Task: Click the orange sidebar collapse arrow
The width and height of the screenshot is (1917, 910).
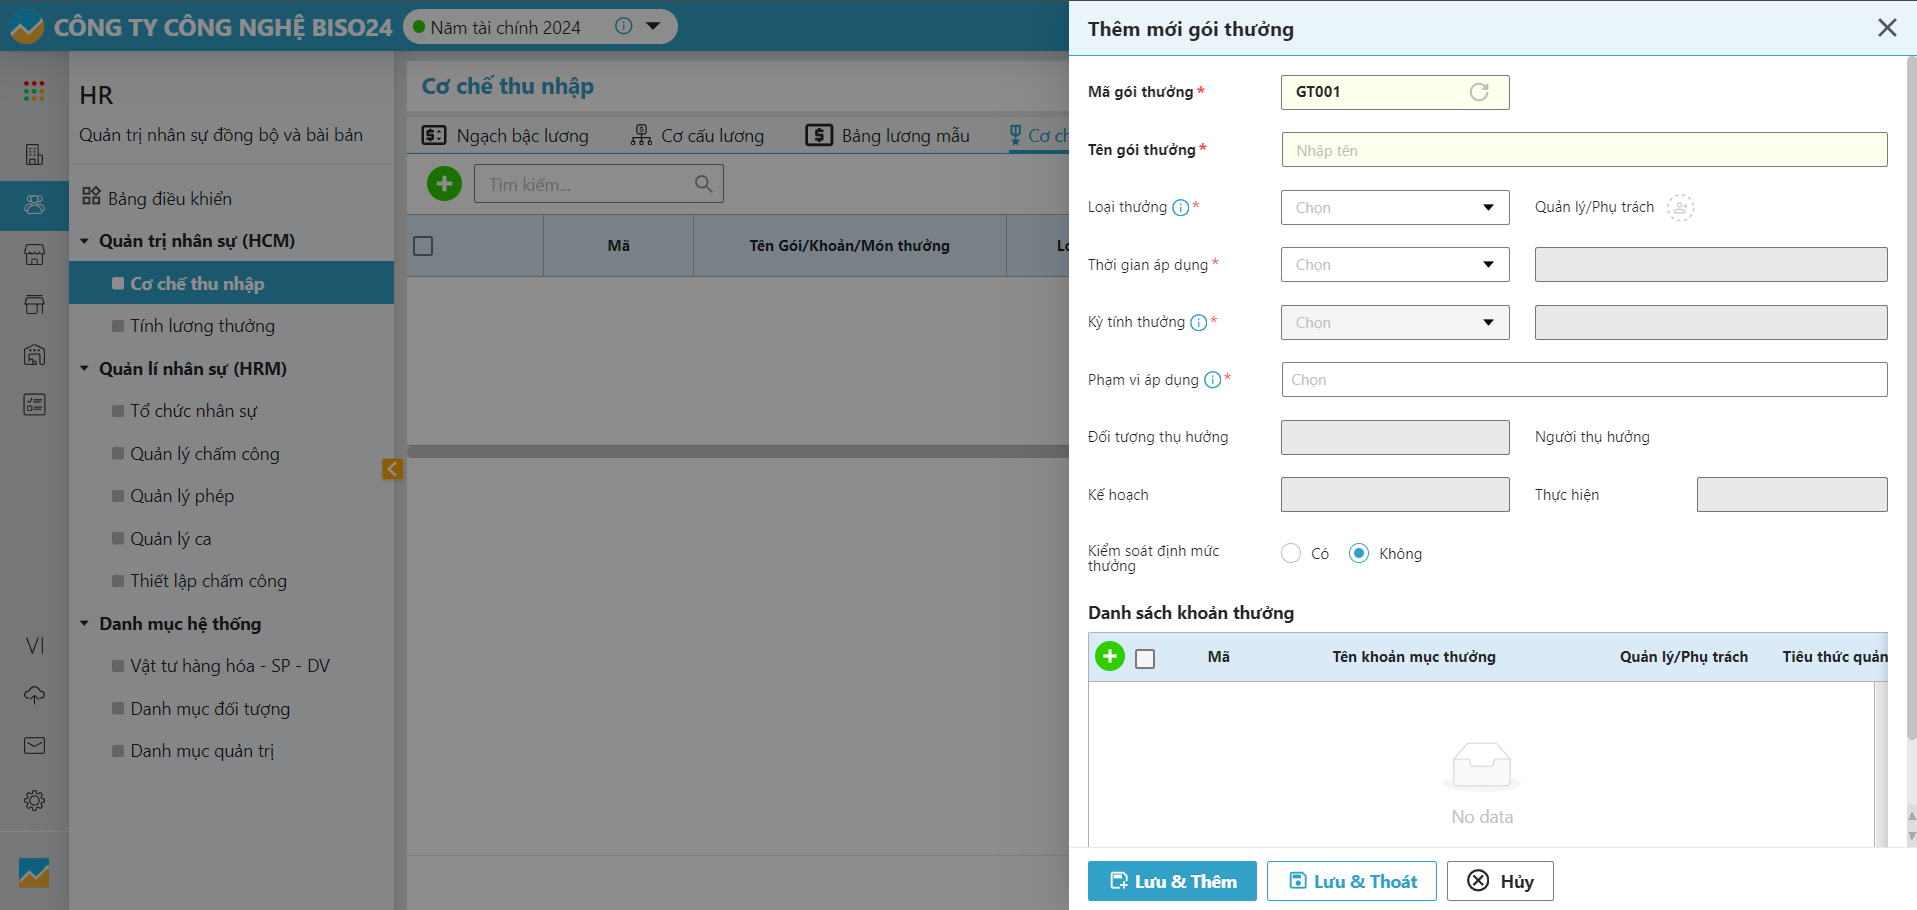Action: pos(392,469)
